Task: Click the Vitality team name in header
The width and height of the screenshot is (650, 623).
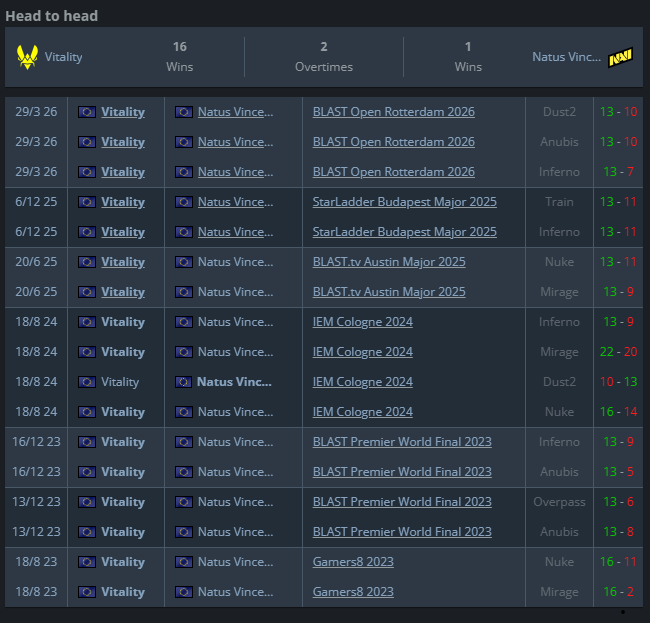Action: click(63, 57)
